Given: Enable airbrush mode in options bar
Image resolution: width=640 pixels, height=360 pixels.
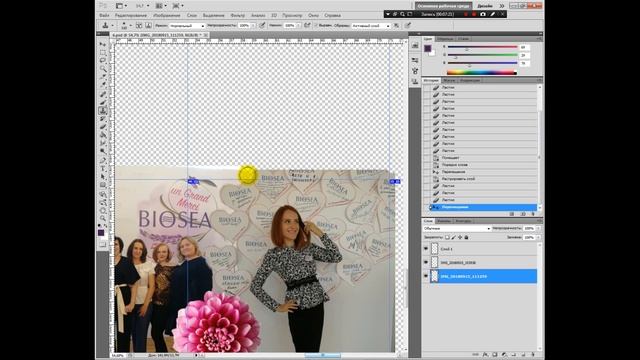Looking at the screenshot, I should [x=307, y=26].
